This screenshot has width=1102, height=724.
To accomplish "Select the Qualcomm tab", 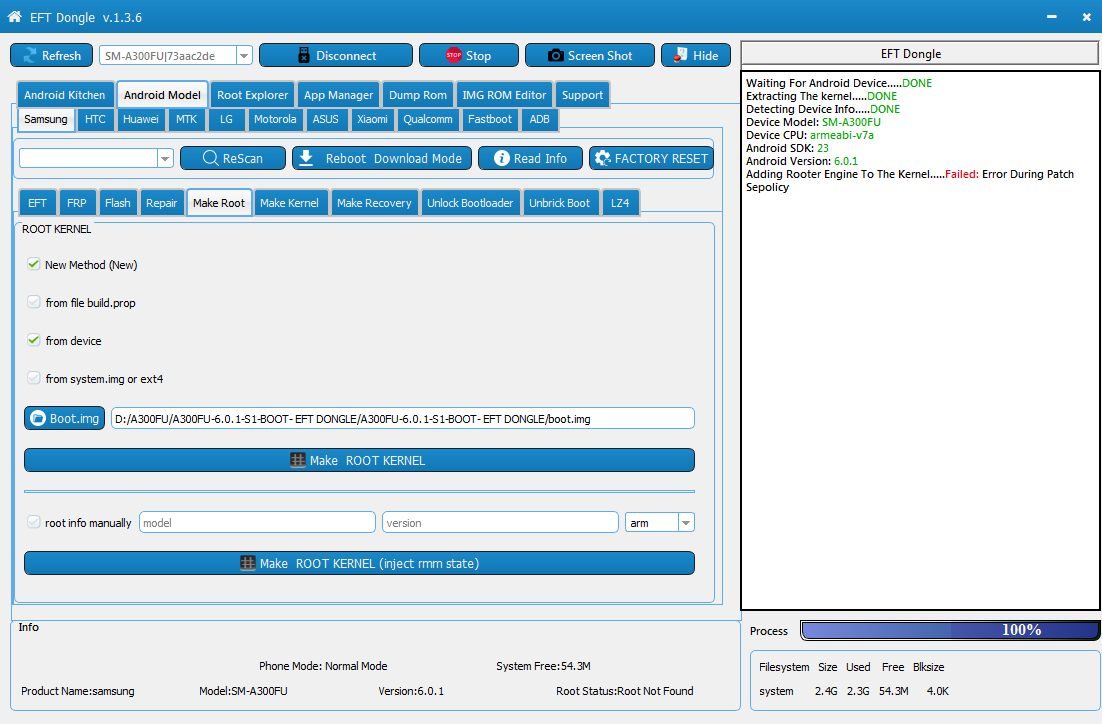I will [428, 119].
